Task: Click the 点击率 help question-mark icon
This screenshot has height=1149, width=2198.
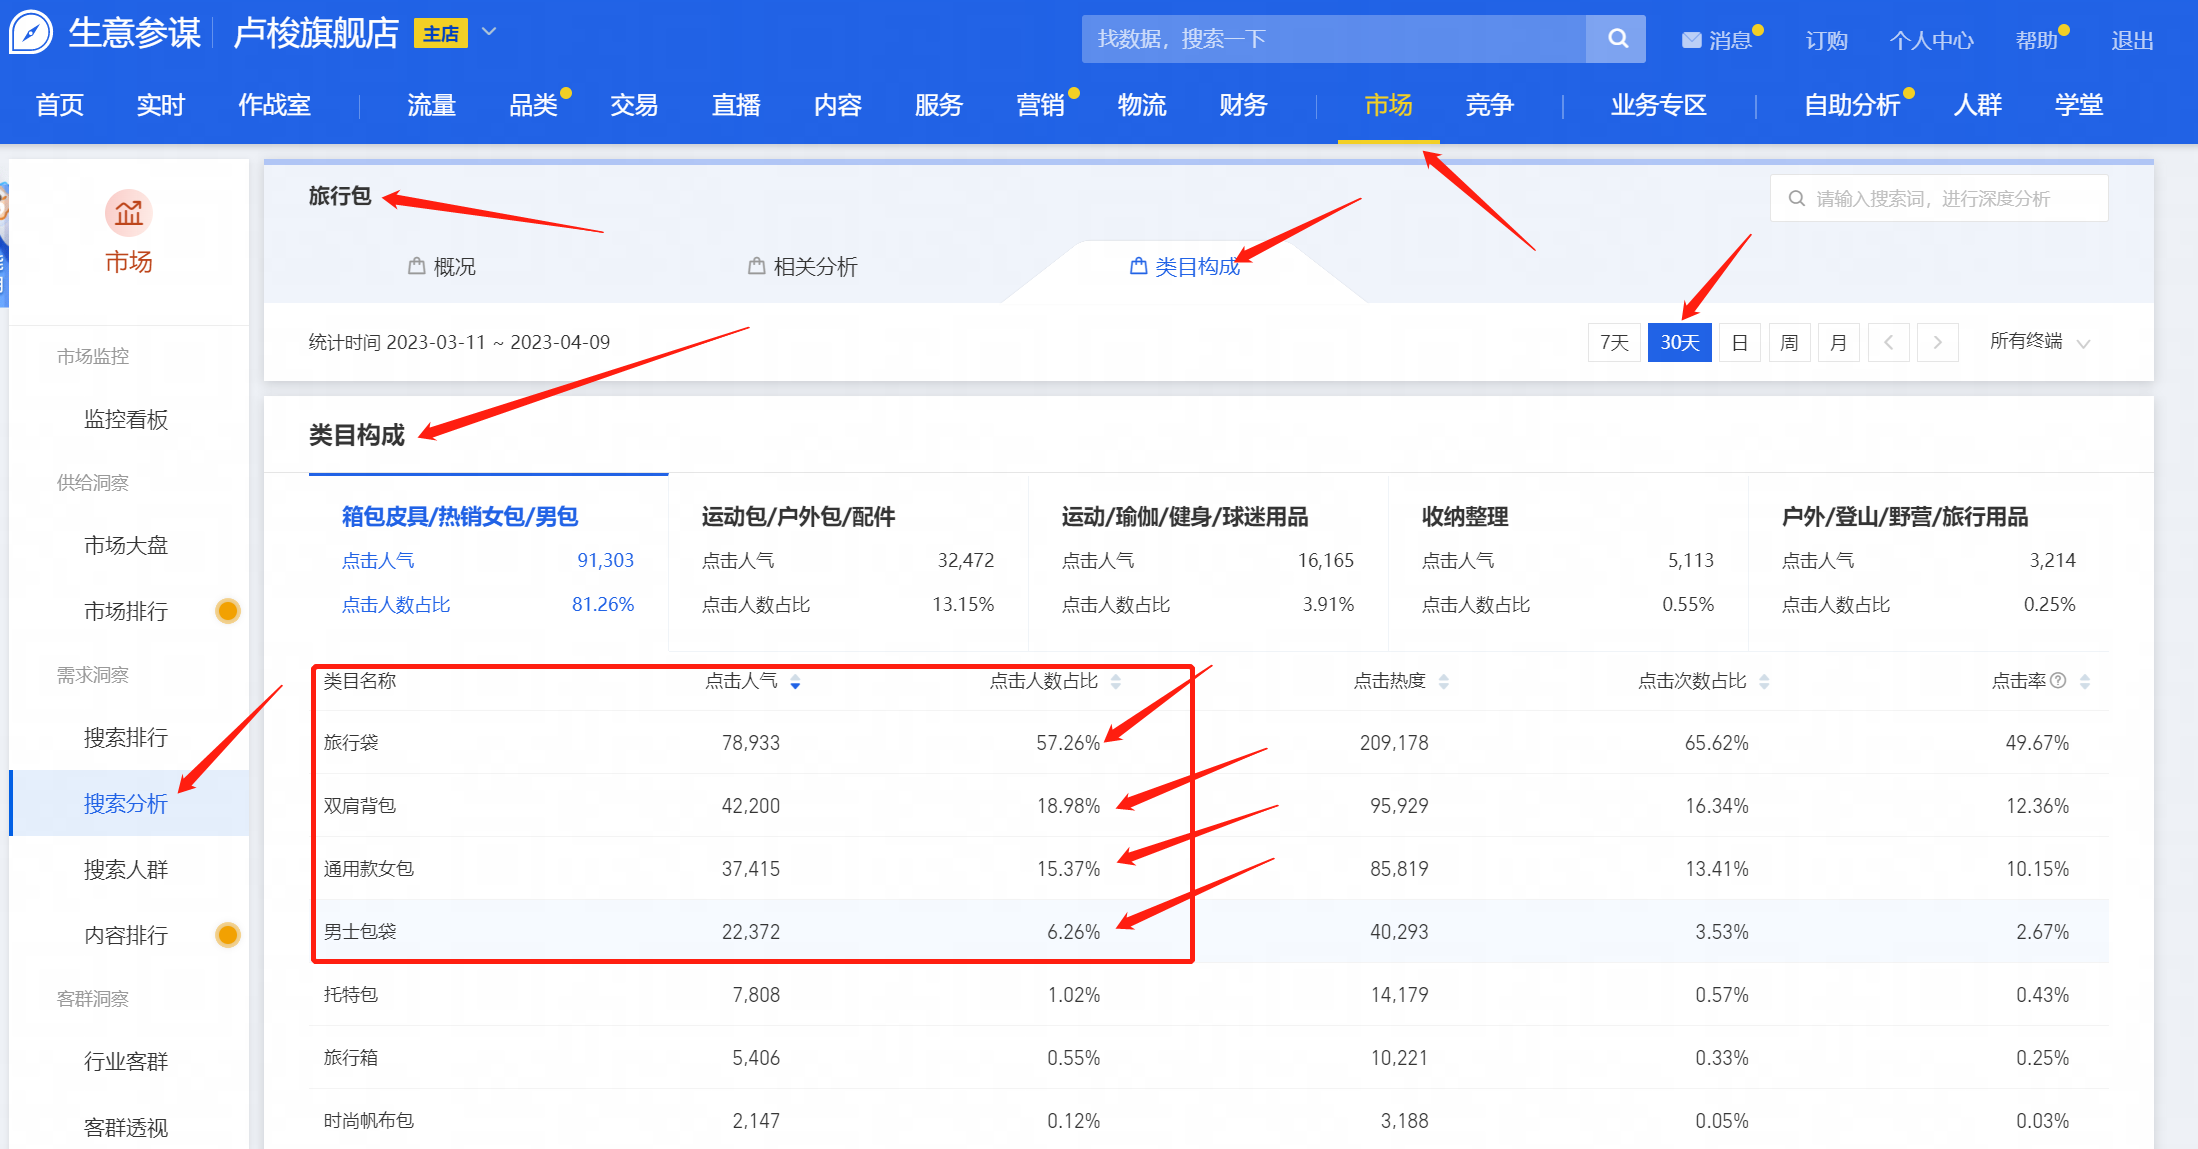Action: 2058,681
